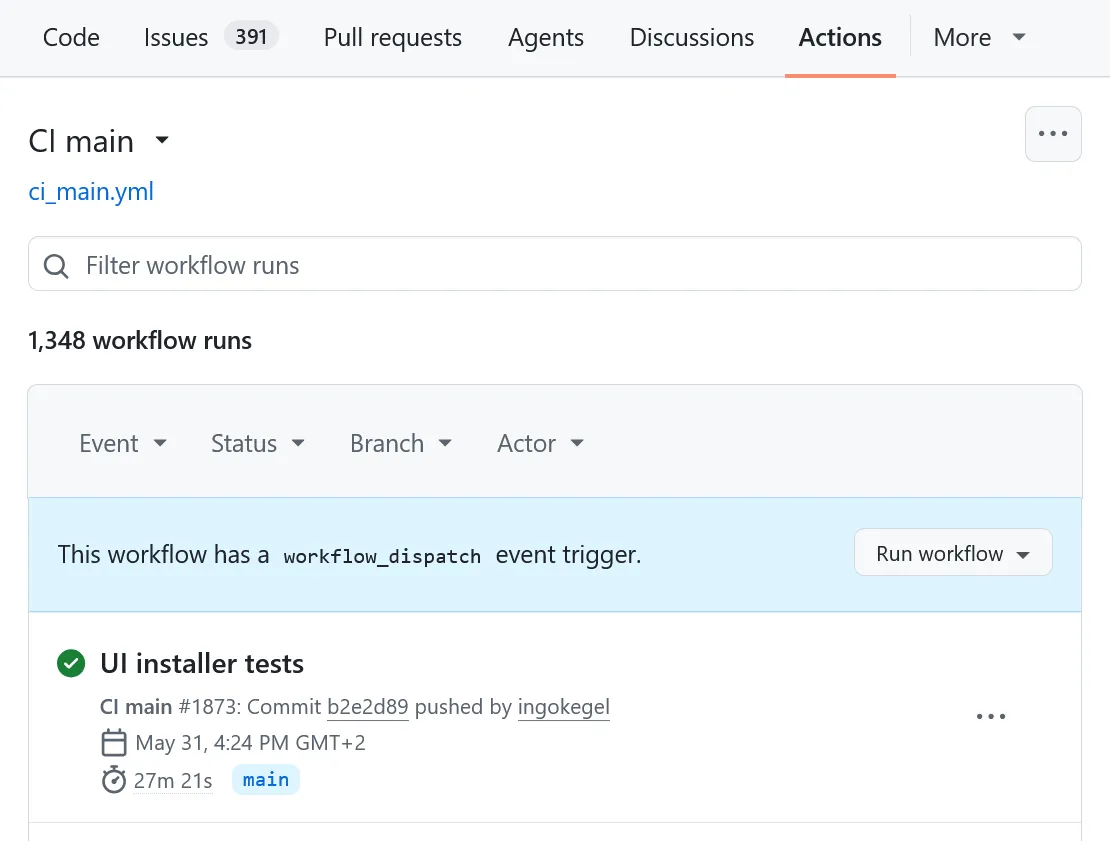Image resolution: width=1110 pixels, height=841 pixels.
Task: Open ingokegel user profile link
Action: [563, 707]
